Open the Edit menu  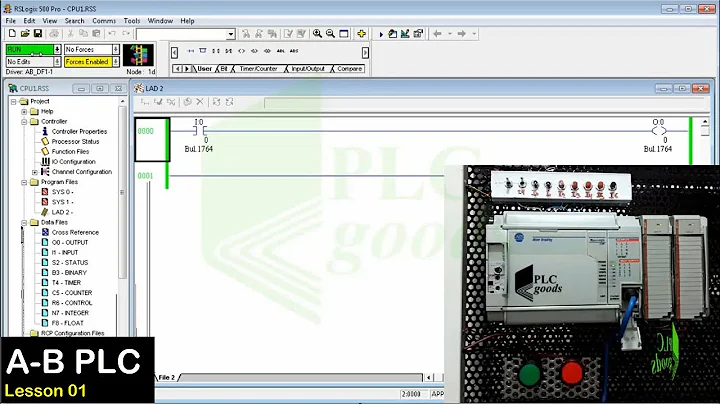pos(29,21)
